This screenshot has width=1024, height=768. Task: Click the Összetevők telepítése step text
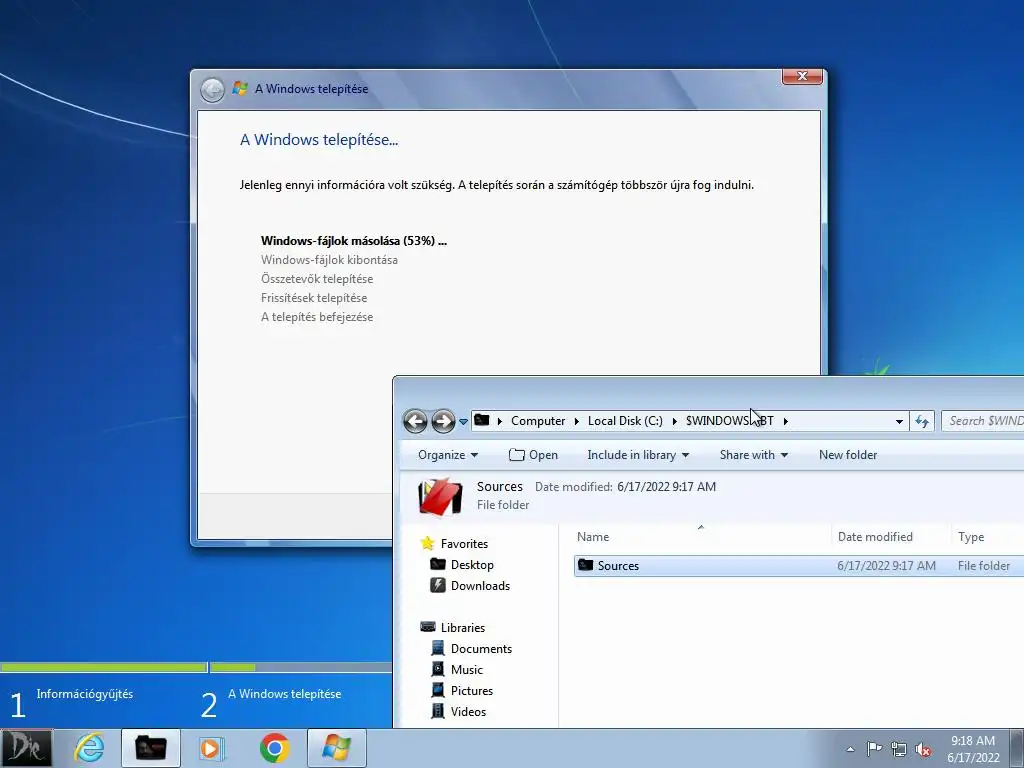point(317,279)
